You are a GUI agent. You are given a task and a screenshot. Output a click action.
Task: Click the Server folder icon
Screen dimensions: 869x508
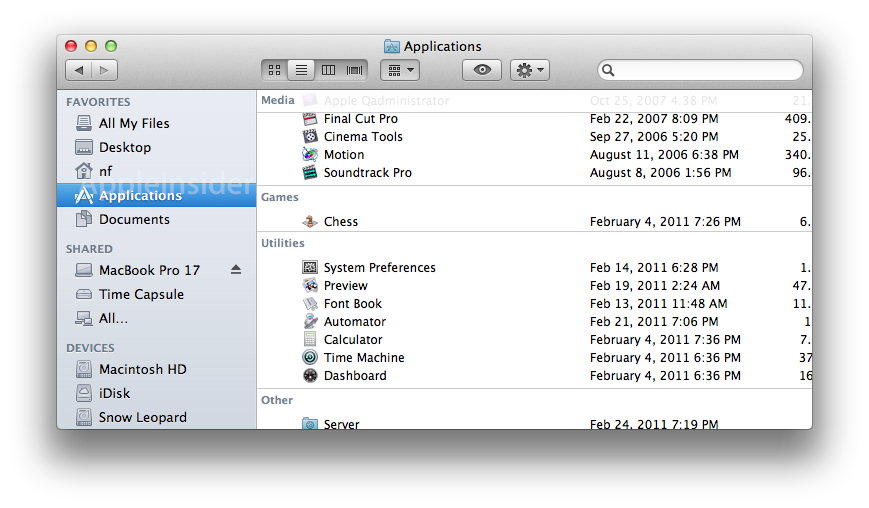point(310,424)
